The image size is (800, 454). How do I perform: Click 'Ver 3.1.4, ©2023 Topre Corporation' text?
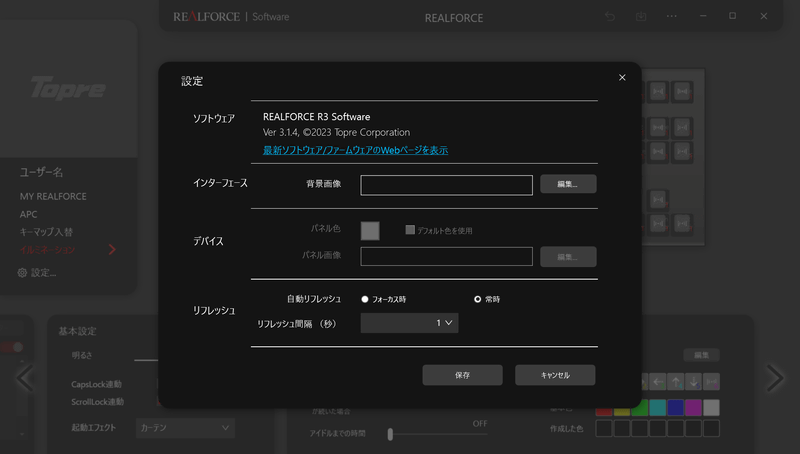(336, 132)
